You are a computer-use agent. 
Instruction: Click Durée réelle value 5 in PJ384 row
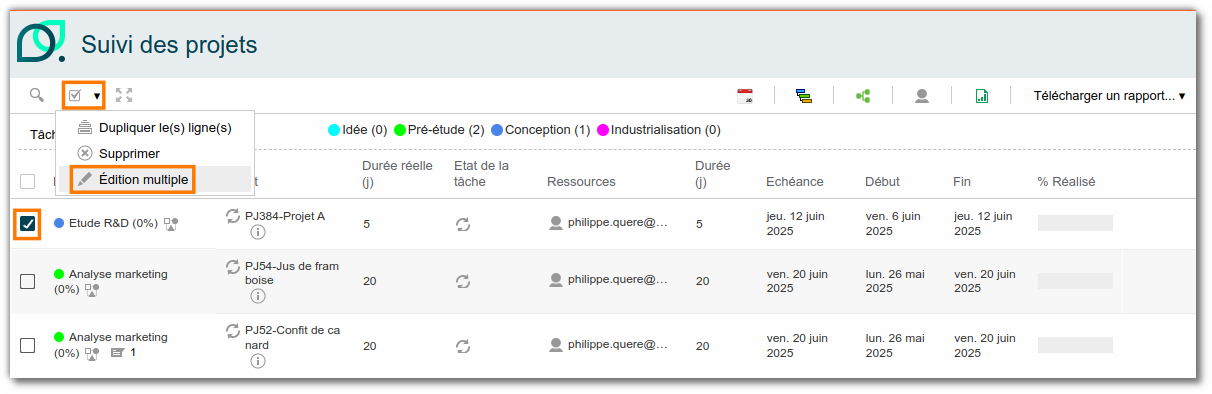point(366,224)
